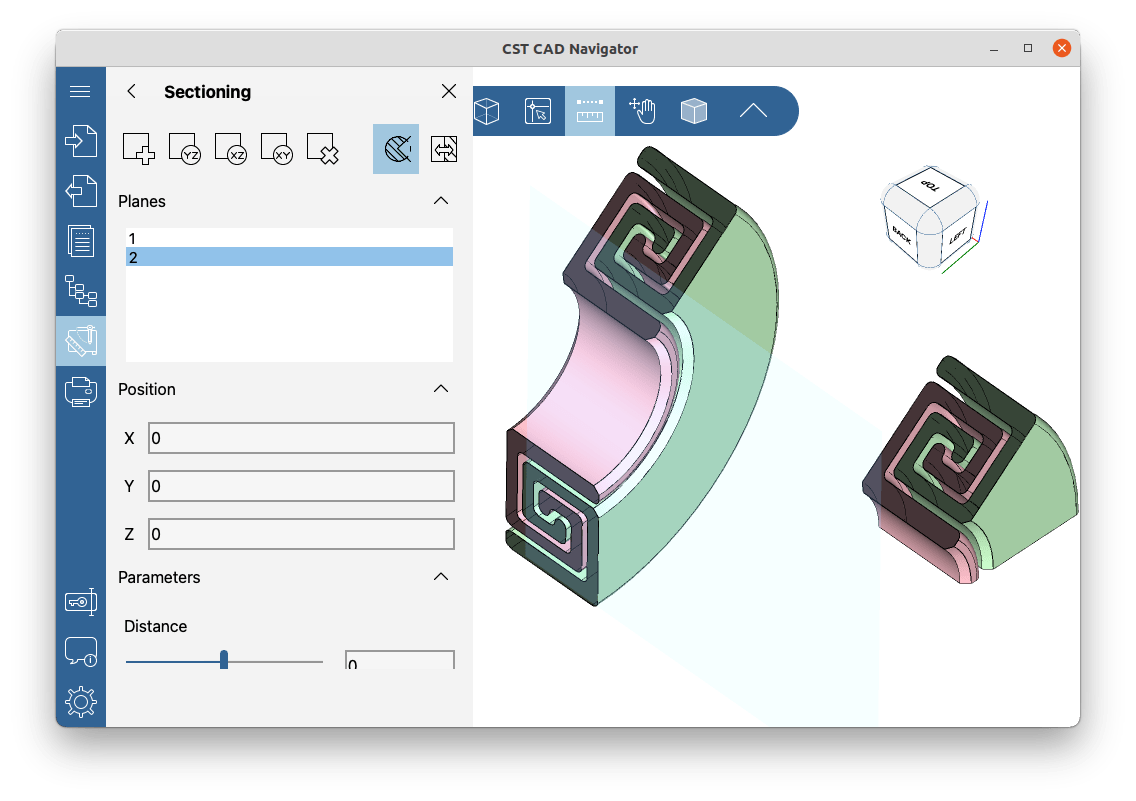This screenshot has height=801, width=1136.
Task: Collapse the Parameters section
Action: (441, 577)
